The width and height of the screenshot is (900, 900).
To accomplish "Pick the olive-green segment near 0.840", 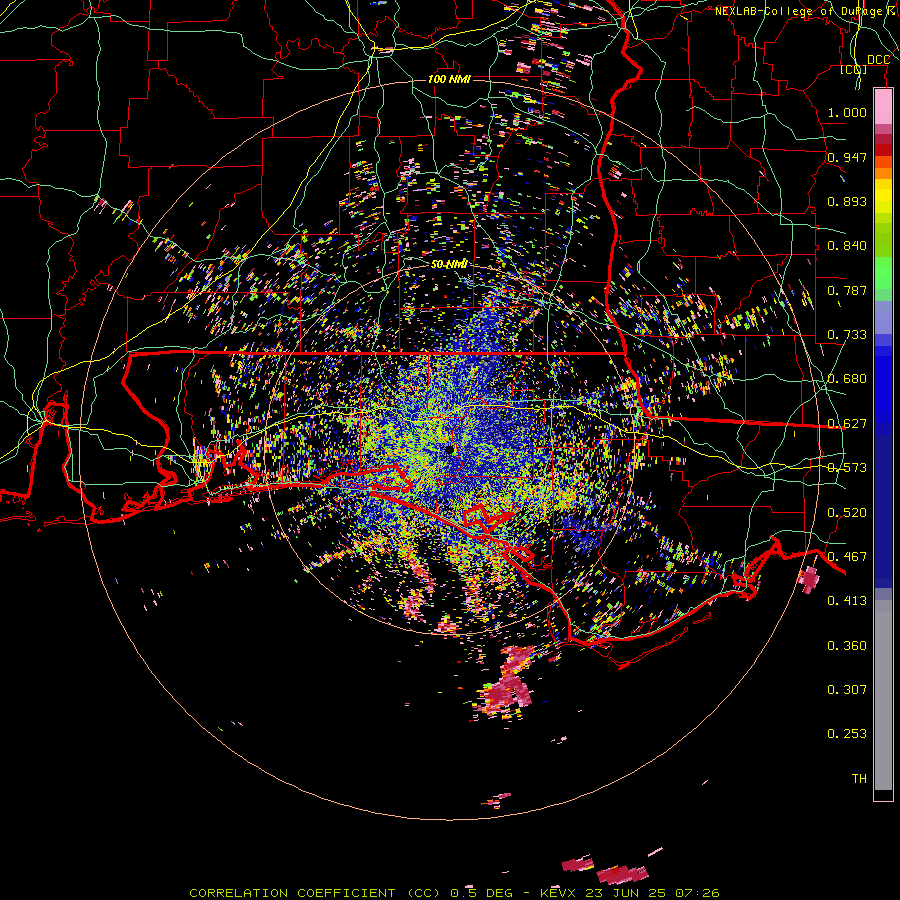I will [883, 239].
